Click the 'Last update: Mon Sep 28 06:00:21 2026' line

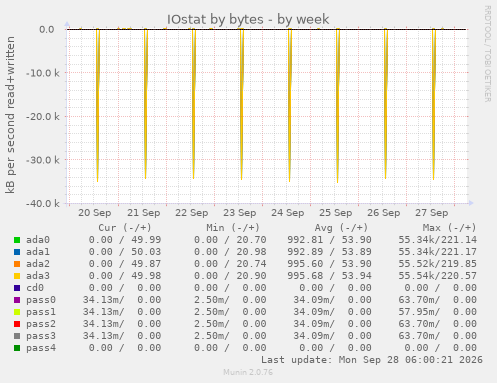[x=372, y=360]
